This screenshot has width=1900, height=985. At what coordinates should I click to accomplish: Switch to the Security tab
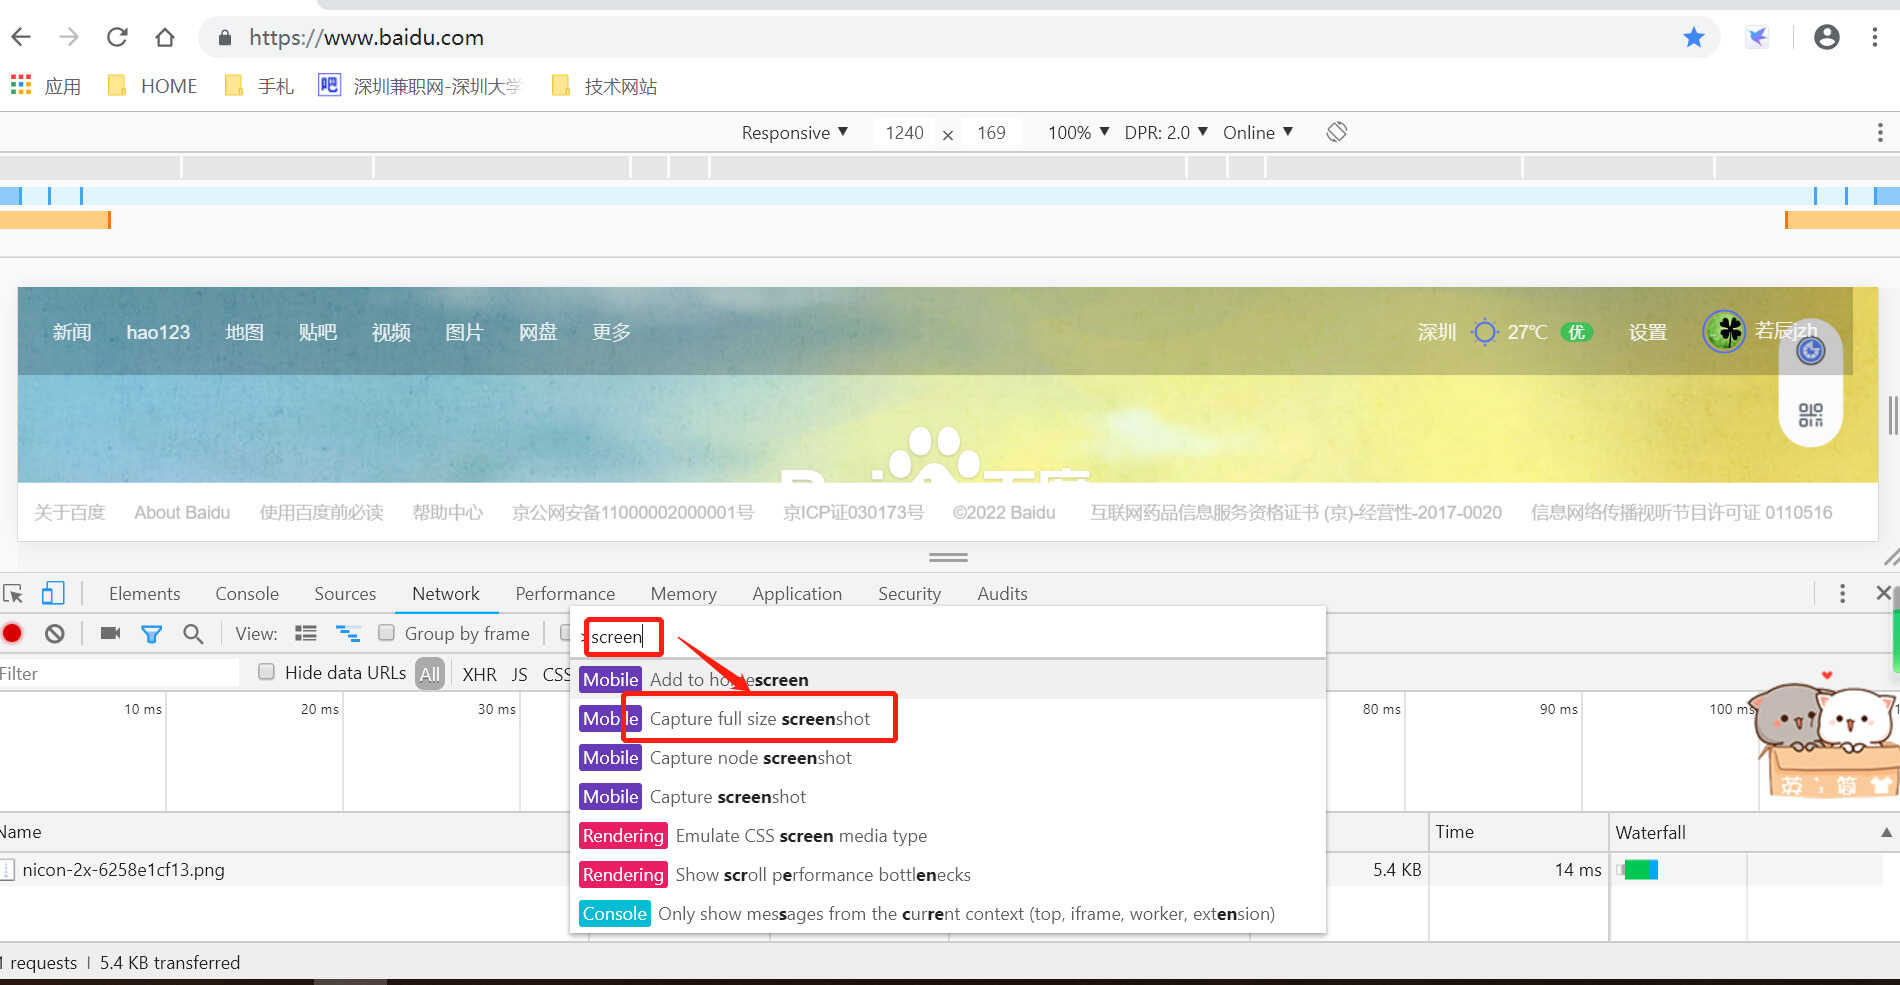pyautogui.click(x=909, y=594)
